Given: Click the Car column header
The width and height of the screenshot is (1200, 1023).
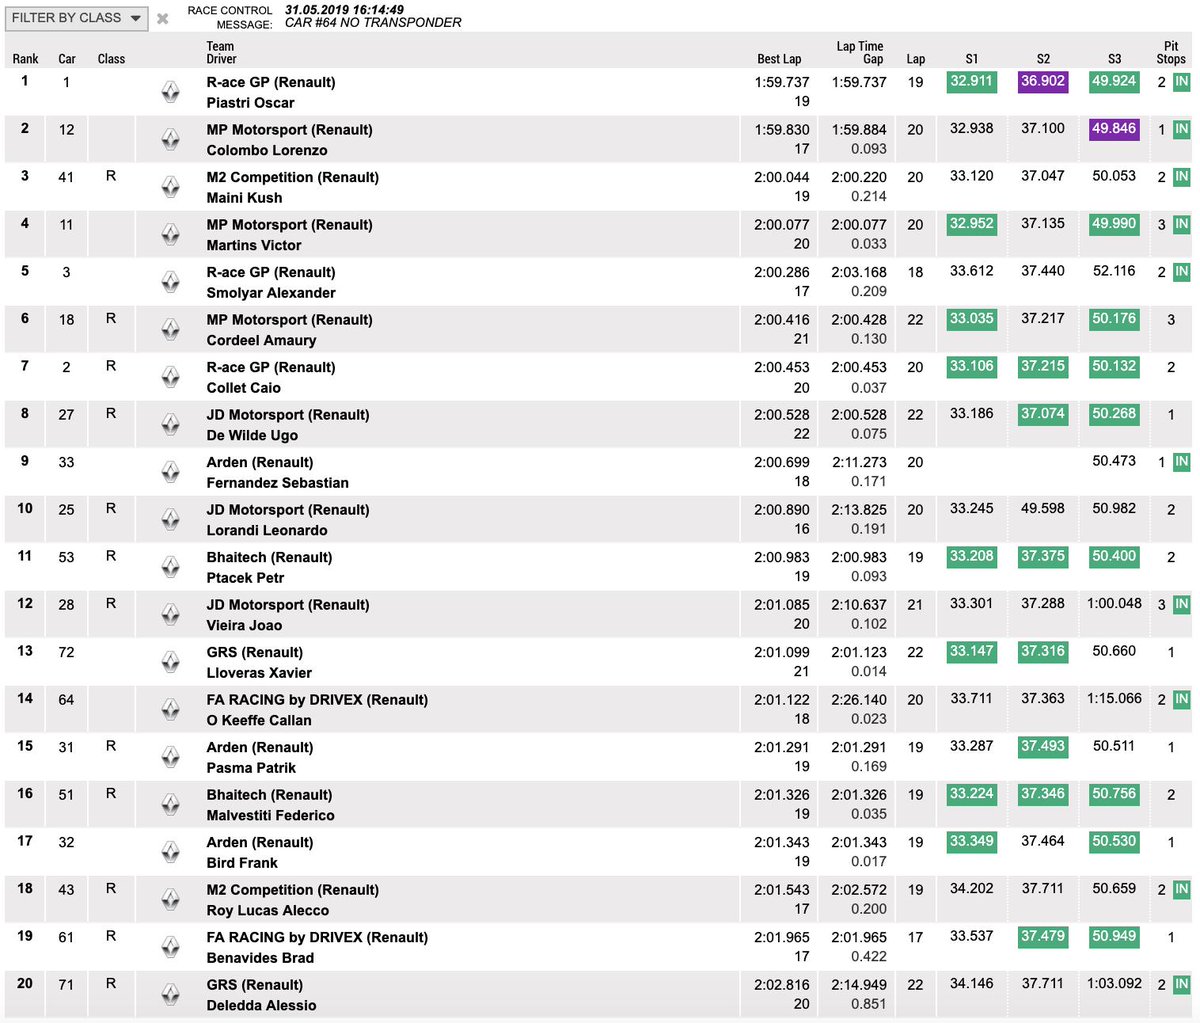Looking at the screenshot, I should tap(67, 59).
